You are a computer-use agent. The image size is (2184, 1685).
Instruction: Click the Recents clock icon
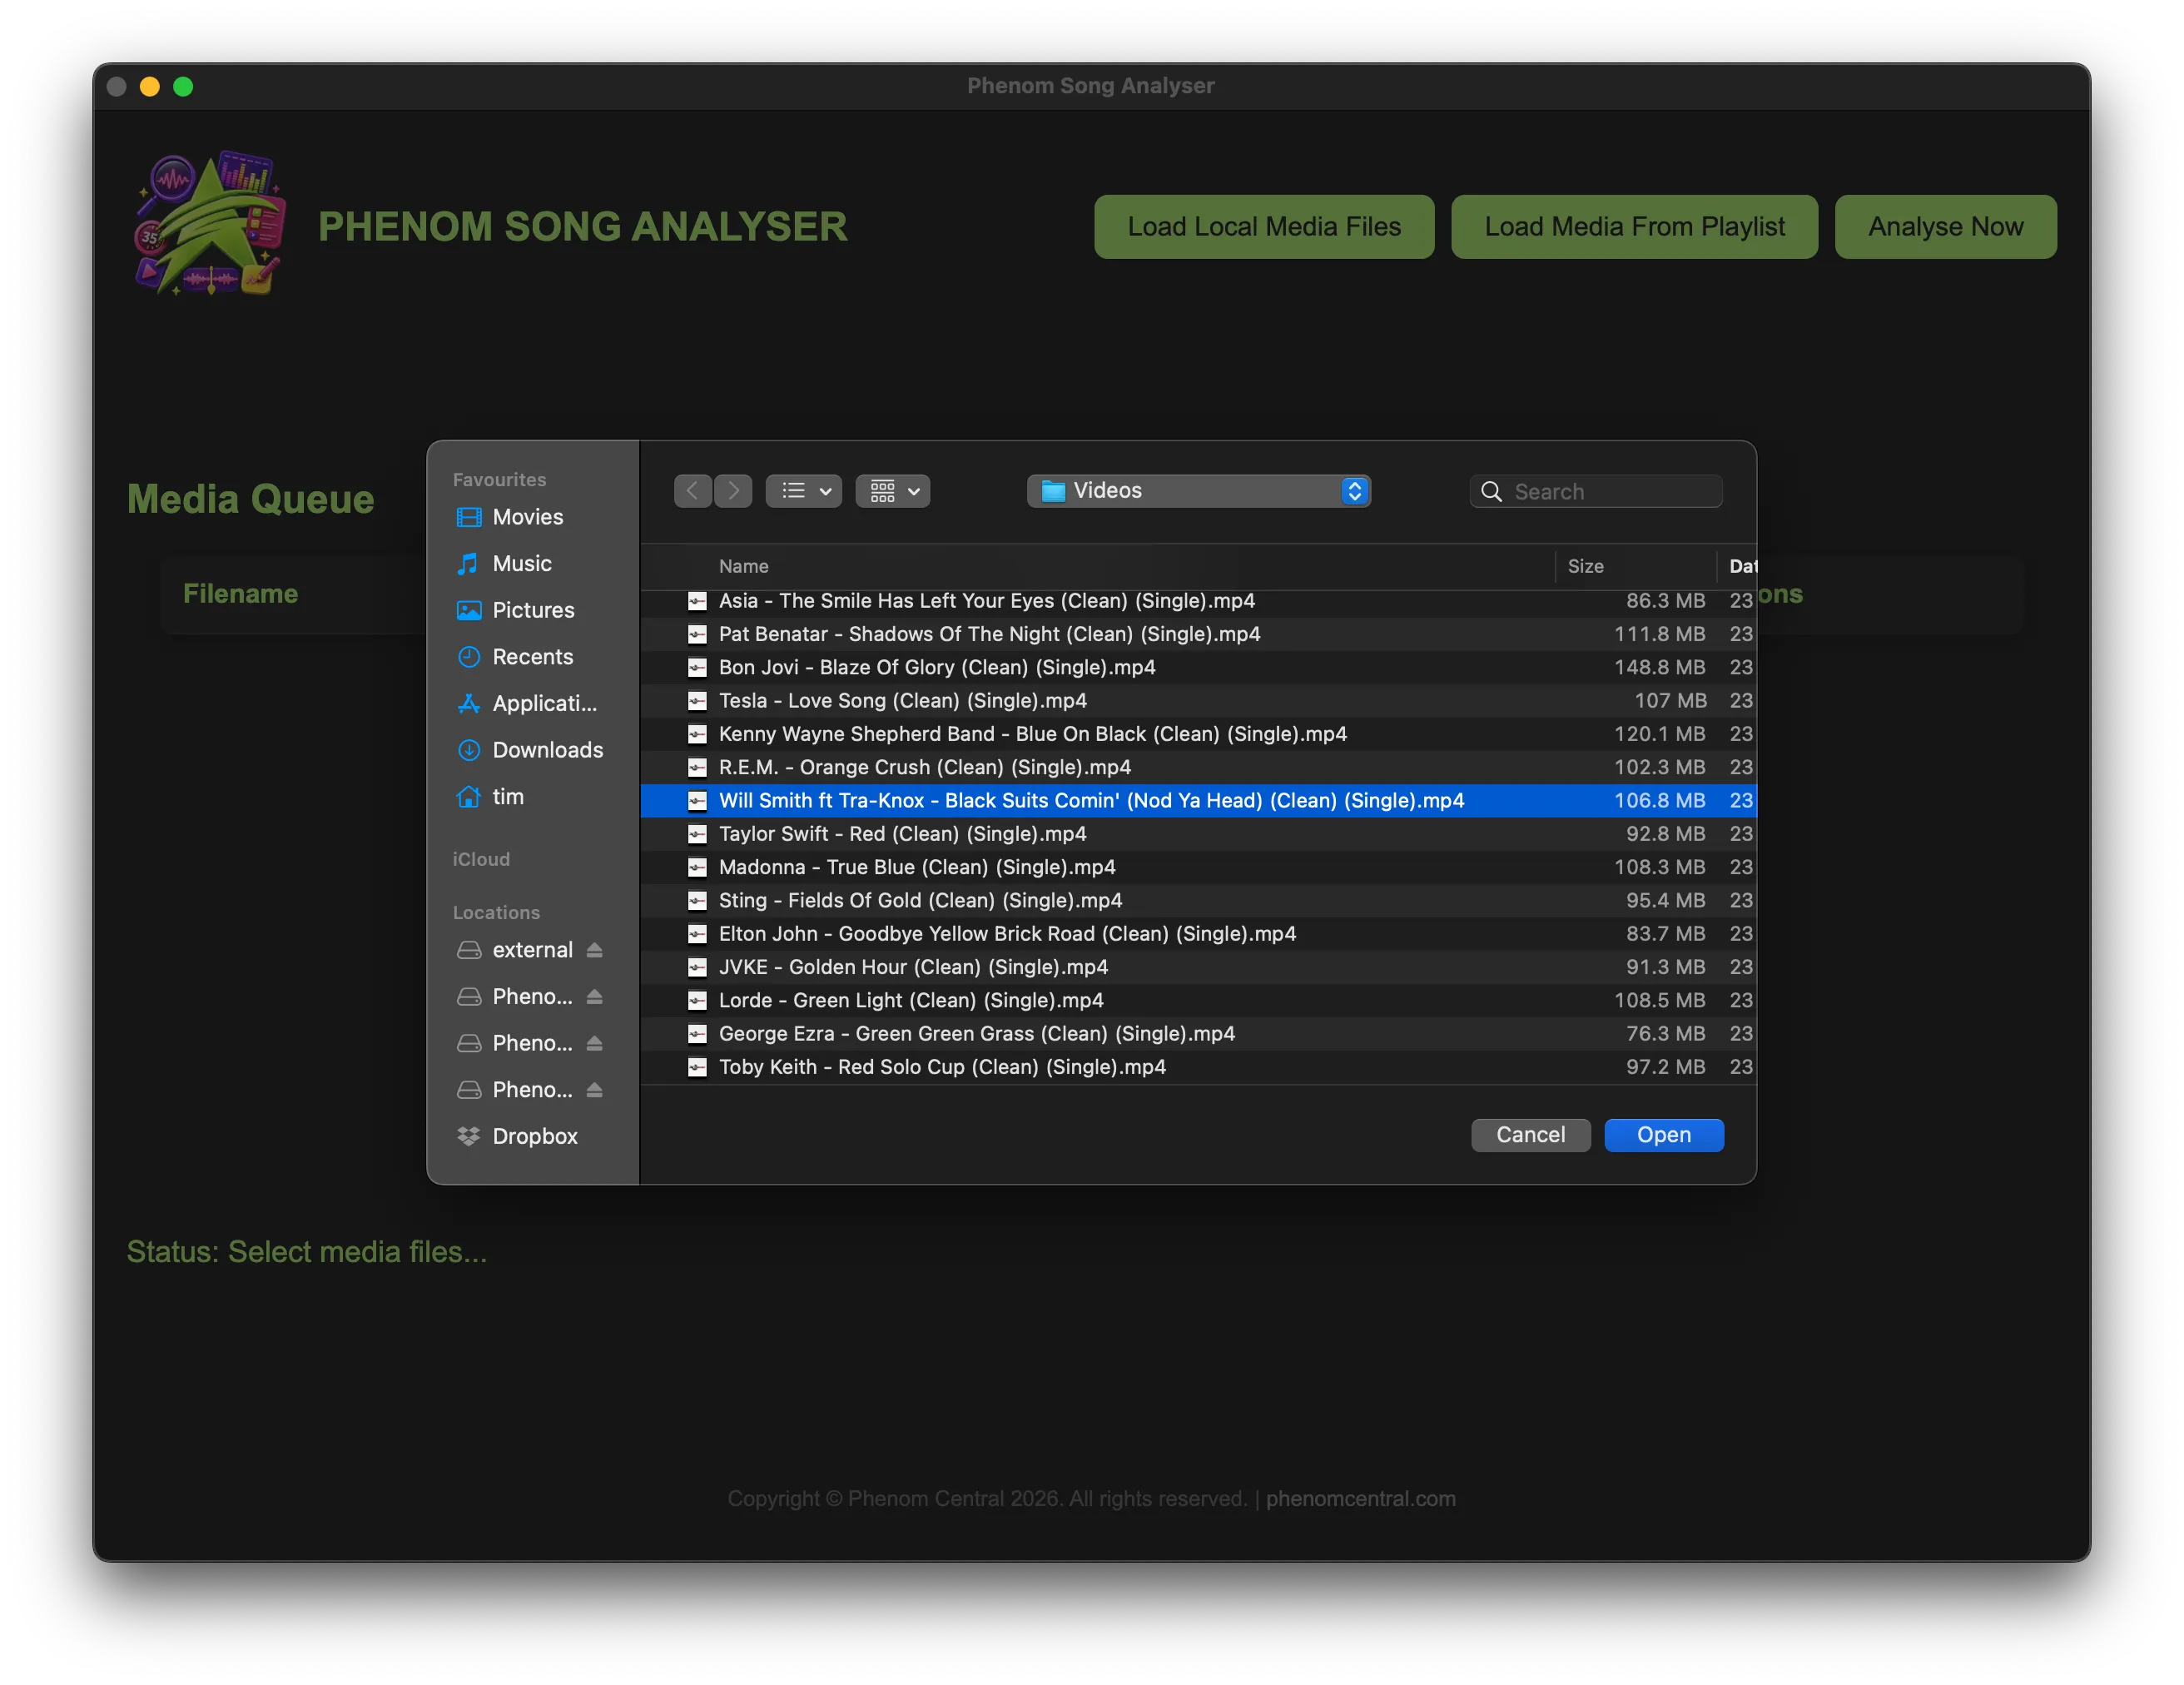tap(468, 656)
